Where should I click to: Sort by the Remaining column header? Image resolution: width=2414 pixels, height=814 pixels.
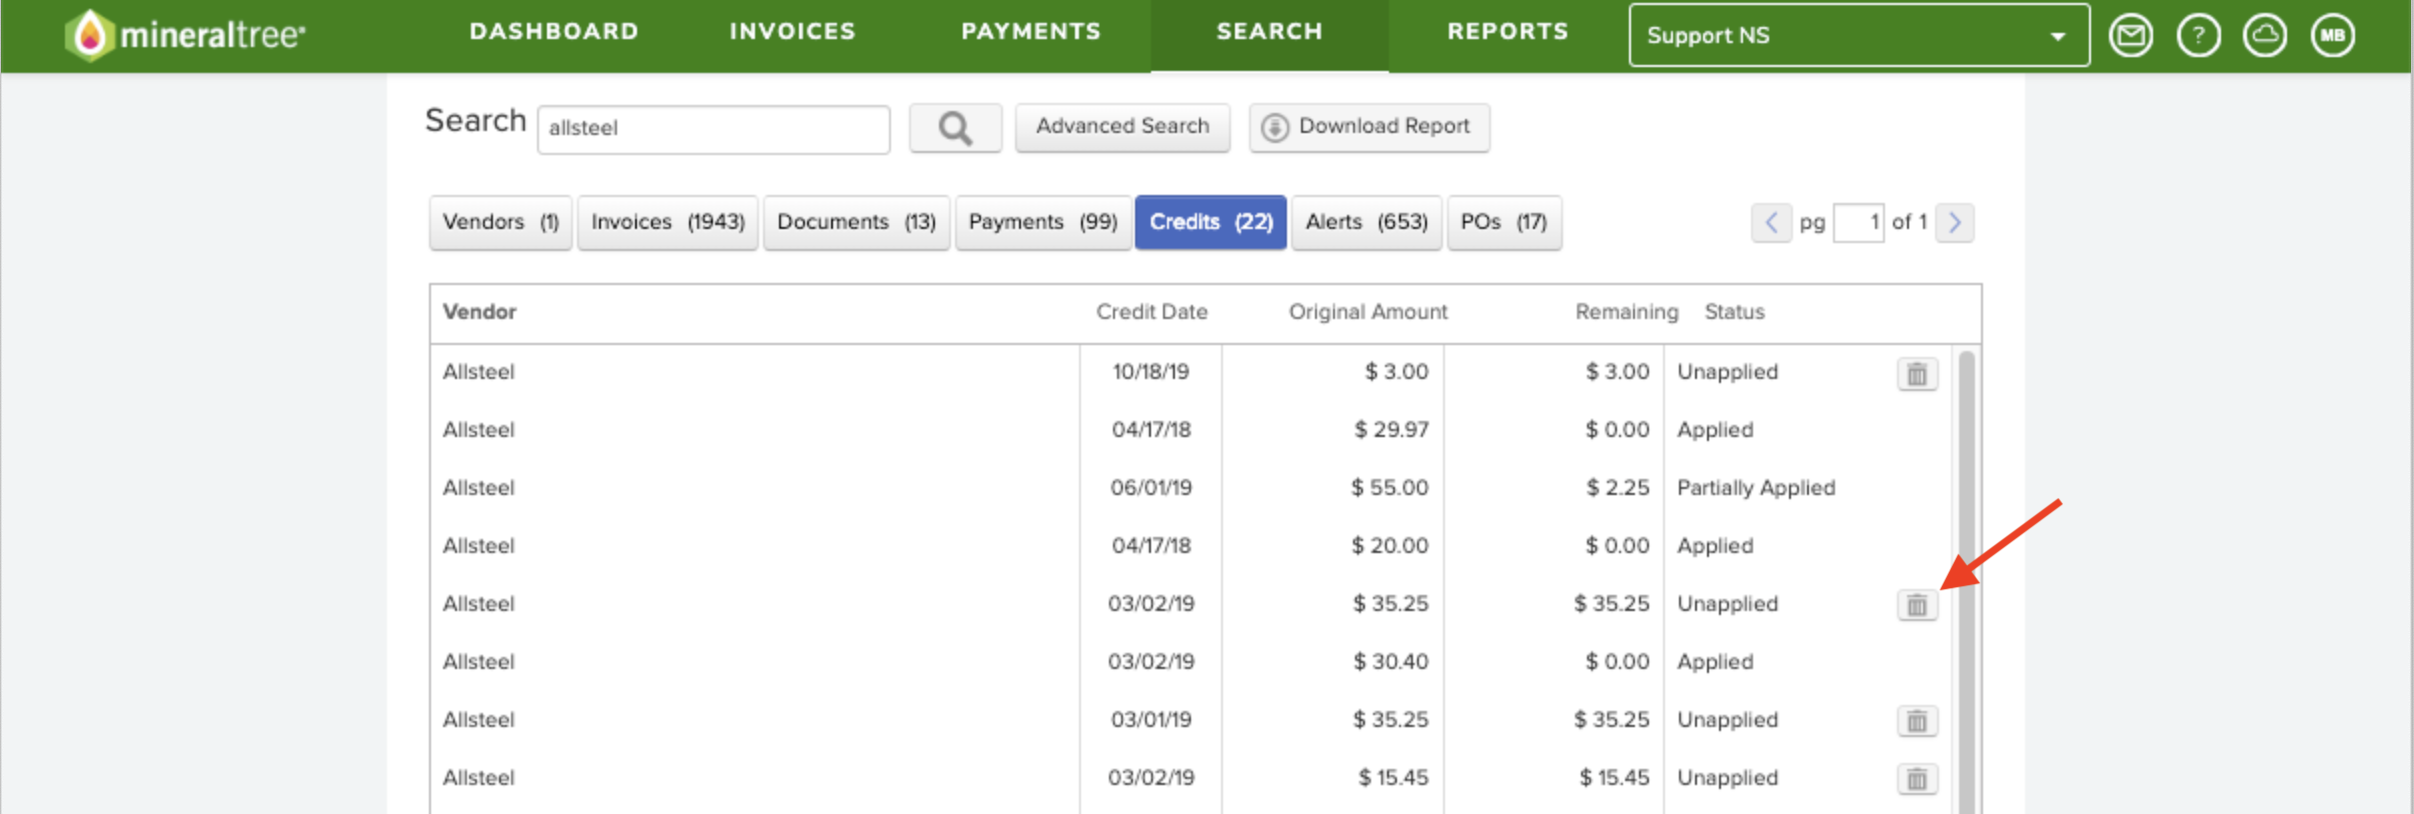point(1627,312)
